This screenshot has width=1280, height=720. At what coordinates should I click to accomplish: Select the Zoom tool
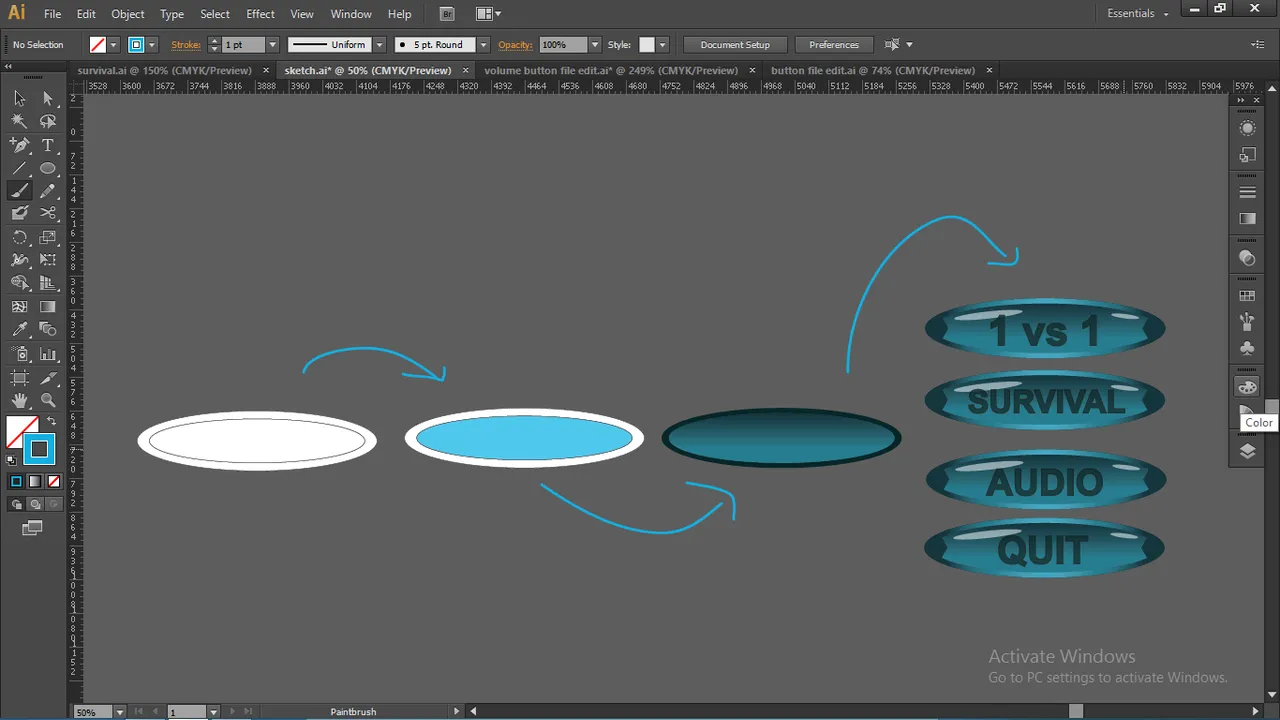pyautogui.click(x=47, y=401)
